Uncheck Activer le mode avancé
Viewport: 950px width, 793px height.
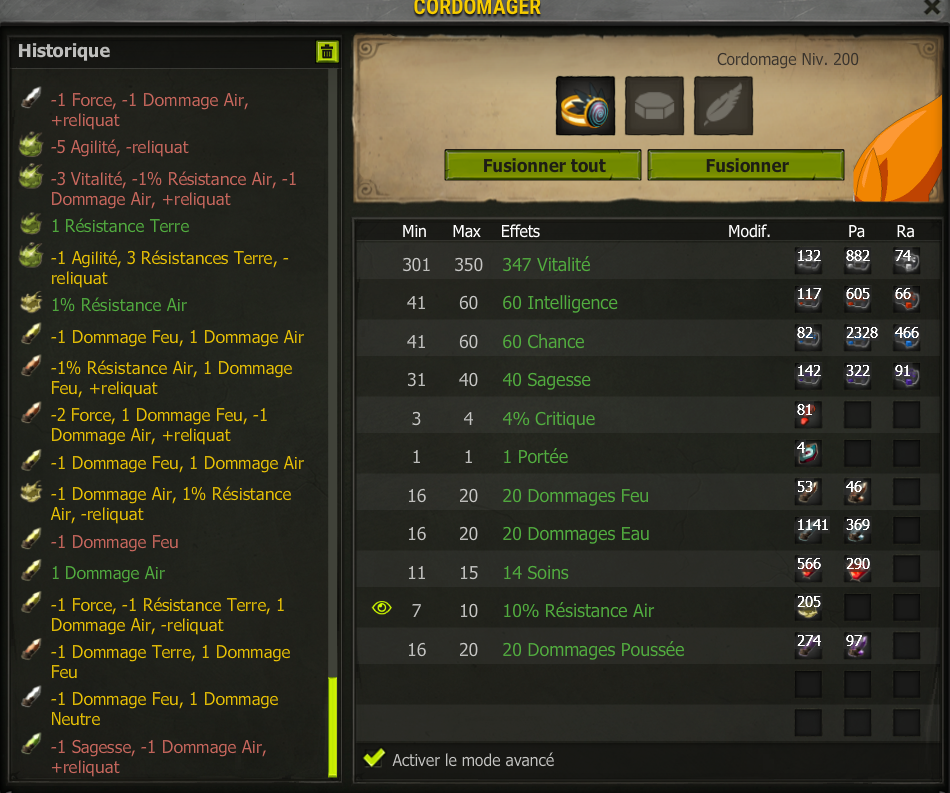click(x=374, y=758)
